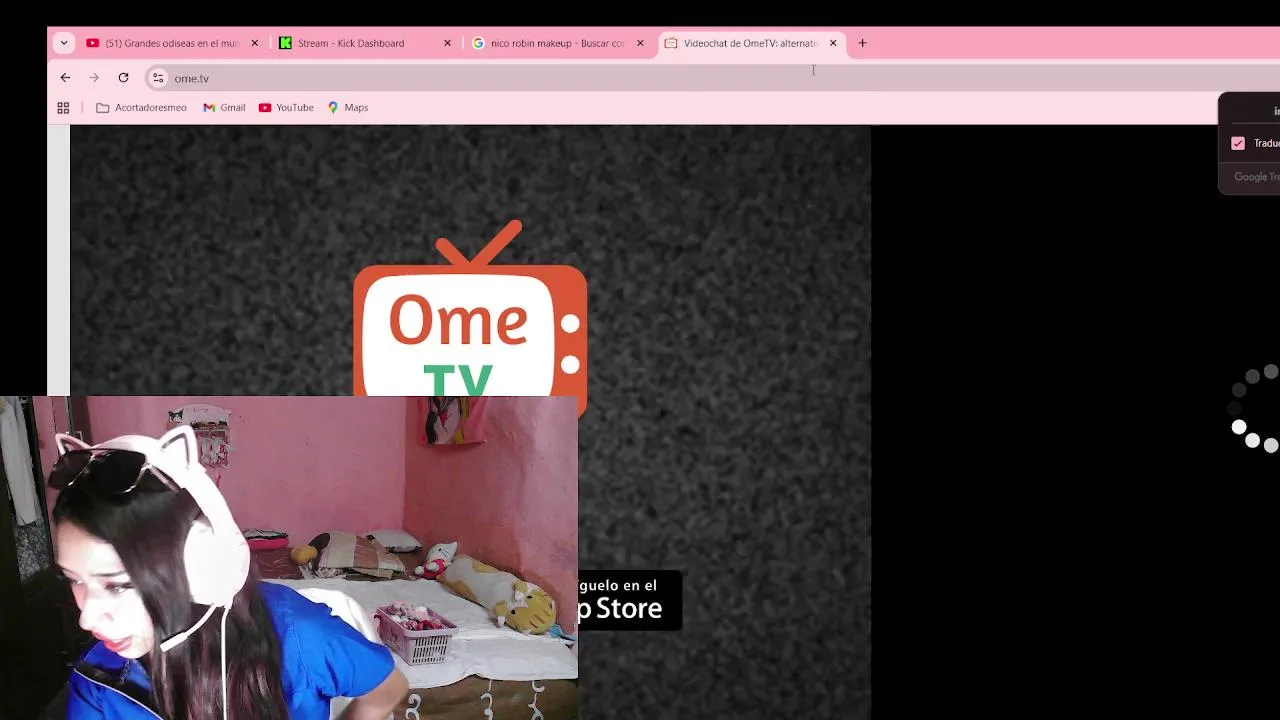This screenshot has height=720, width=1280.
Task: Switch to the nico robin makeup Google tab
Action: 558,43
